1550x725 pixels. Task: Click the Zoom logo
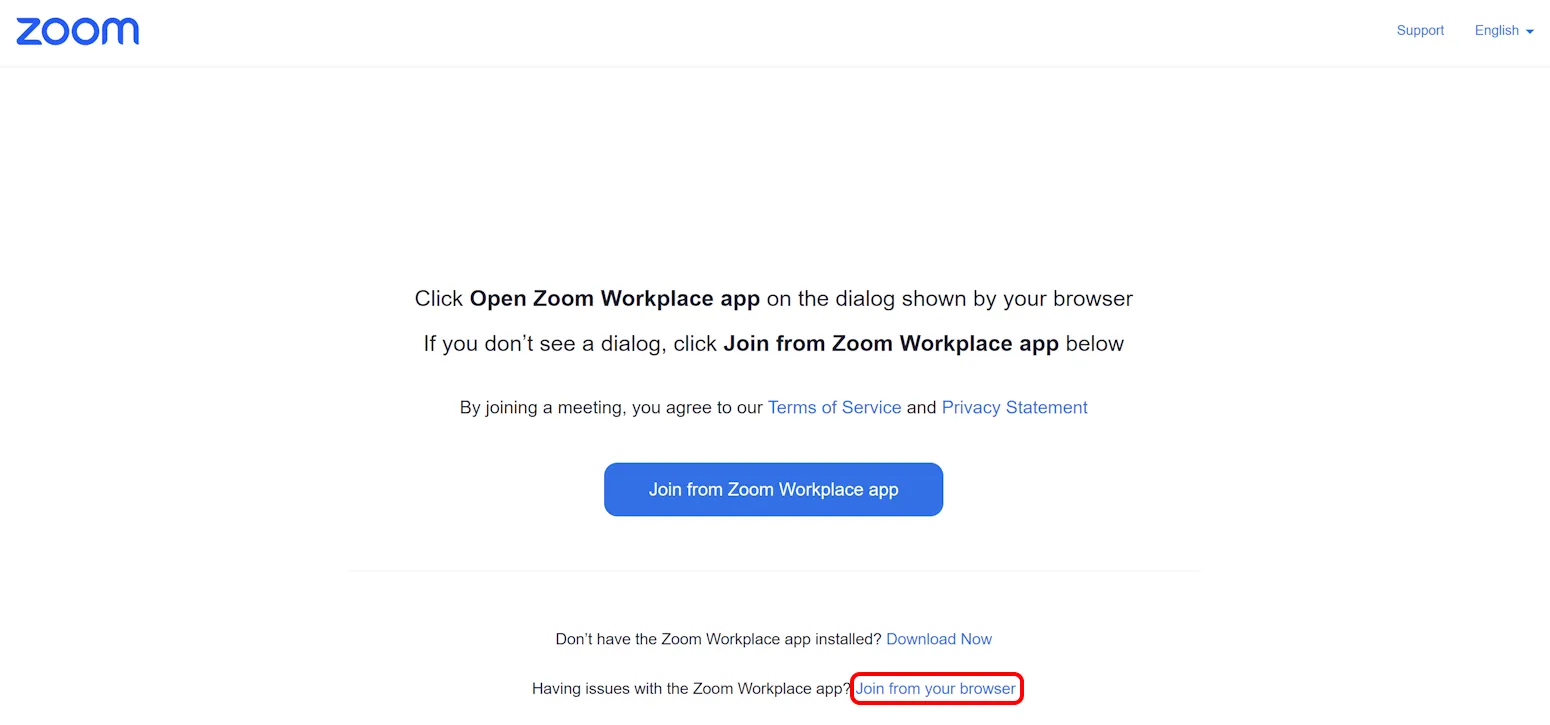(77, 31)
